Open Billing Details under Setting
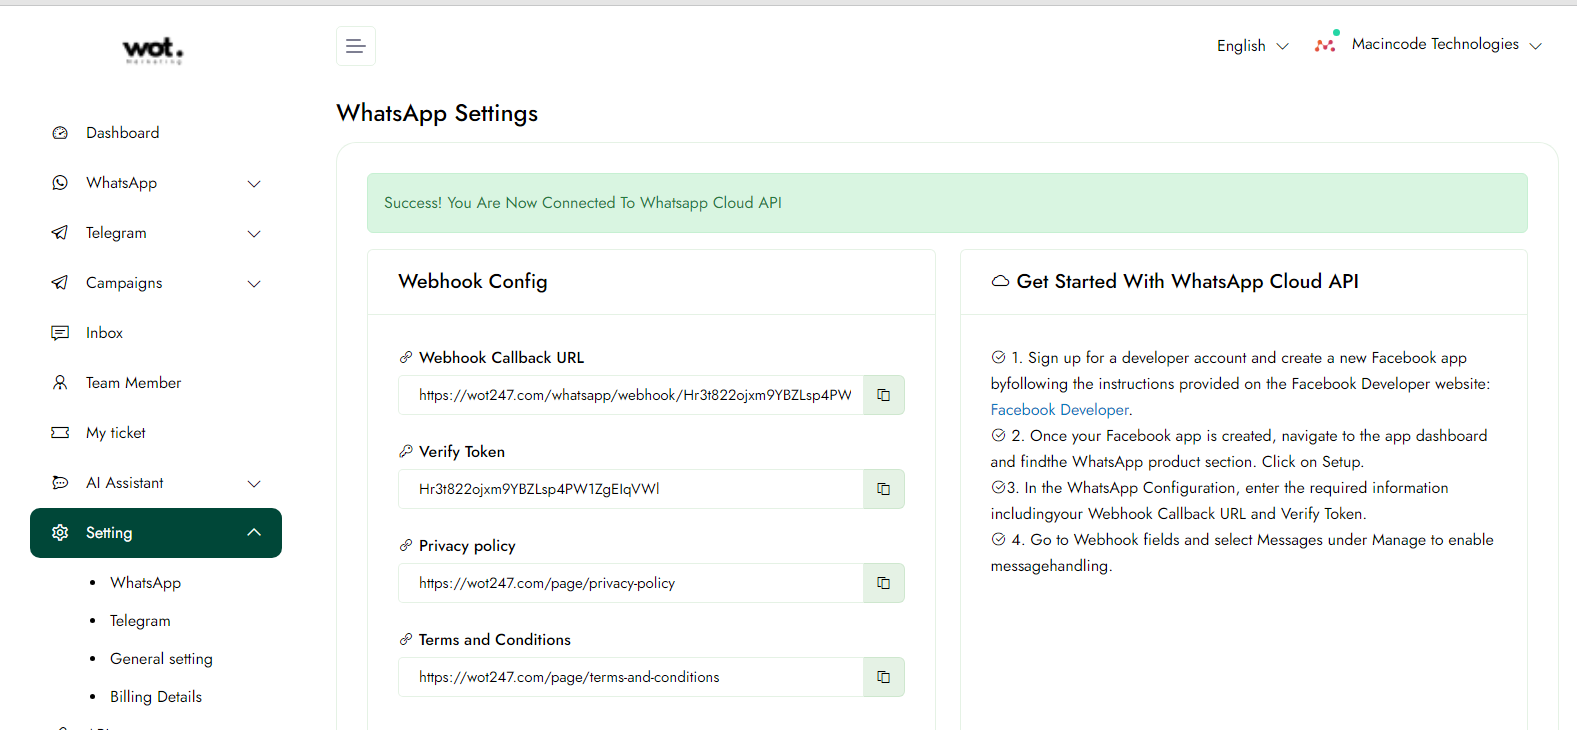The height and width of the screenshot is (730, 1577). point(156,697)
